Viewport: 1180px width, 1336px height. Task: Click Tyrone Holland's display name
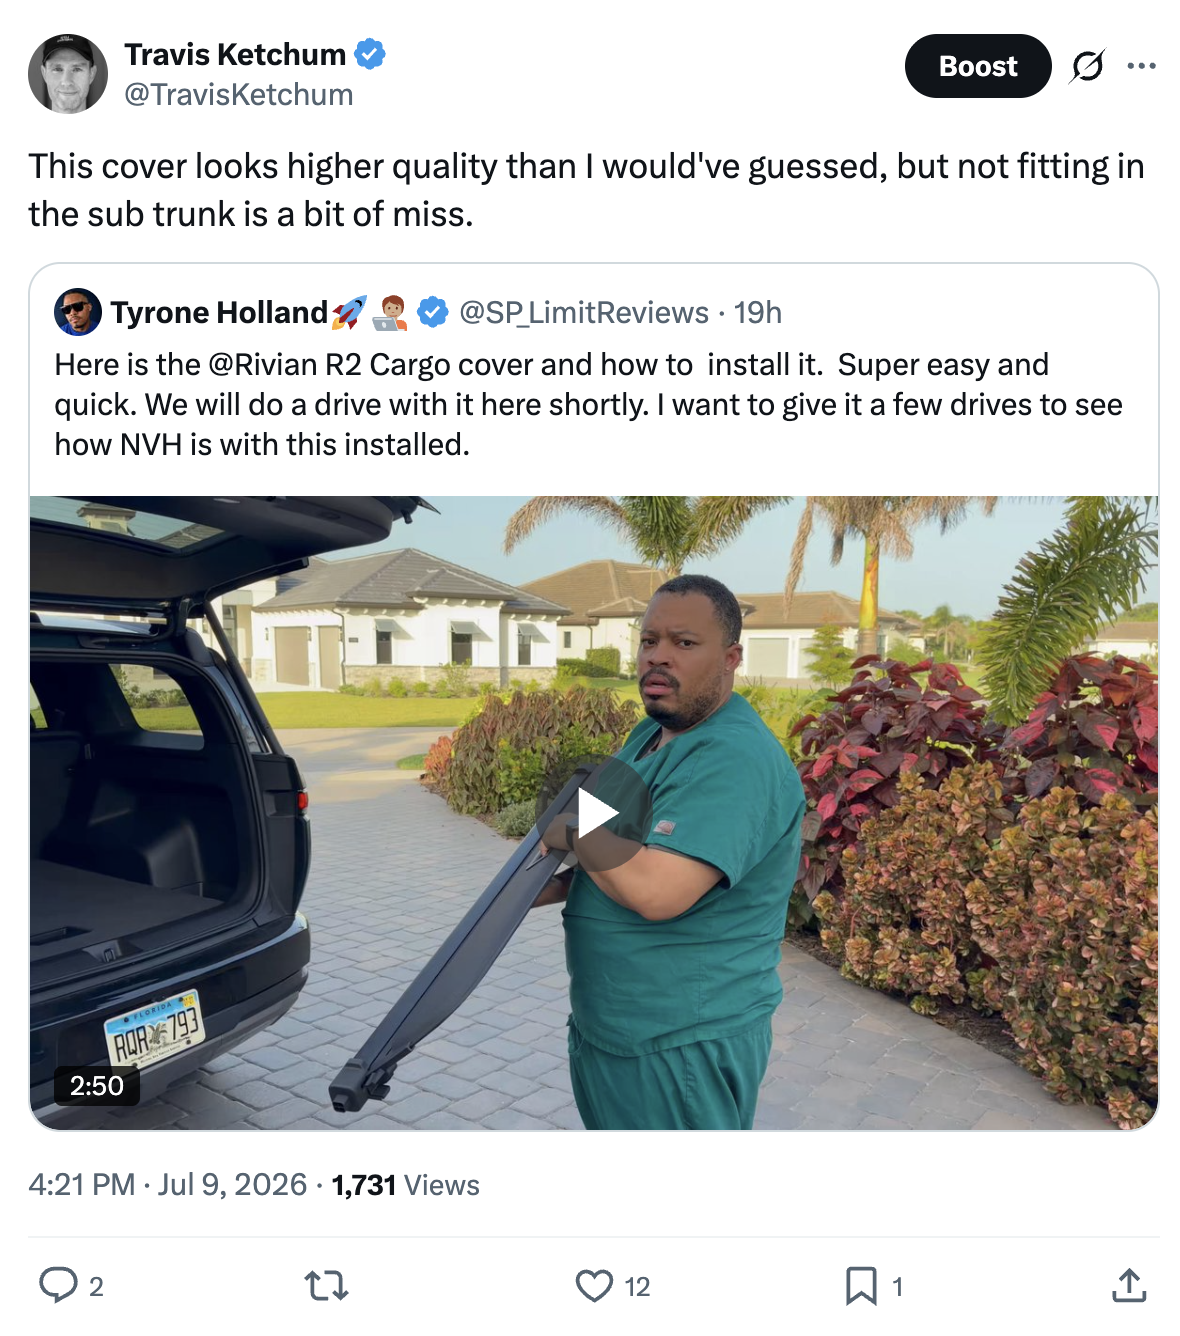[219, 313]
